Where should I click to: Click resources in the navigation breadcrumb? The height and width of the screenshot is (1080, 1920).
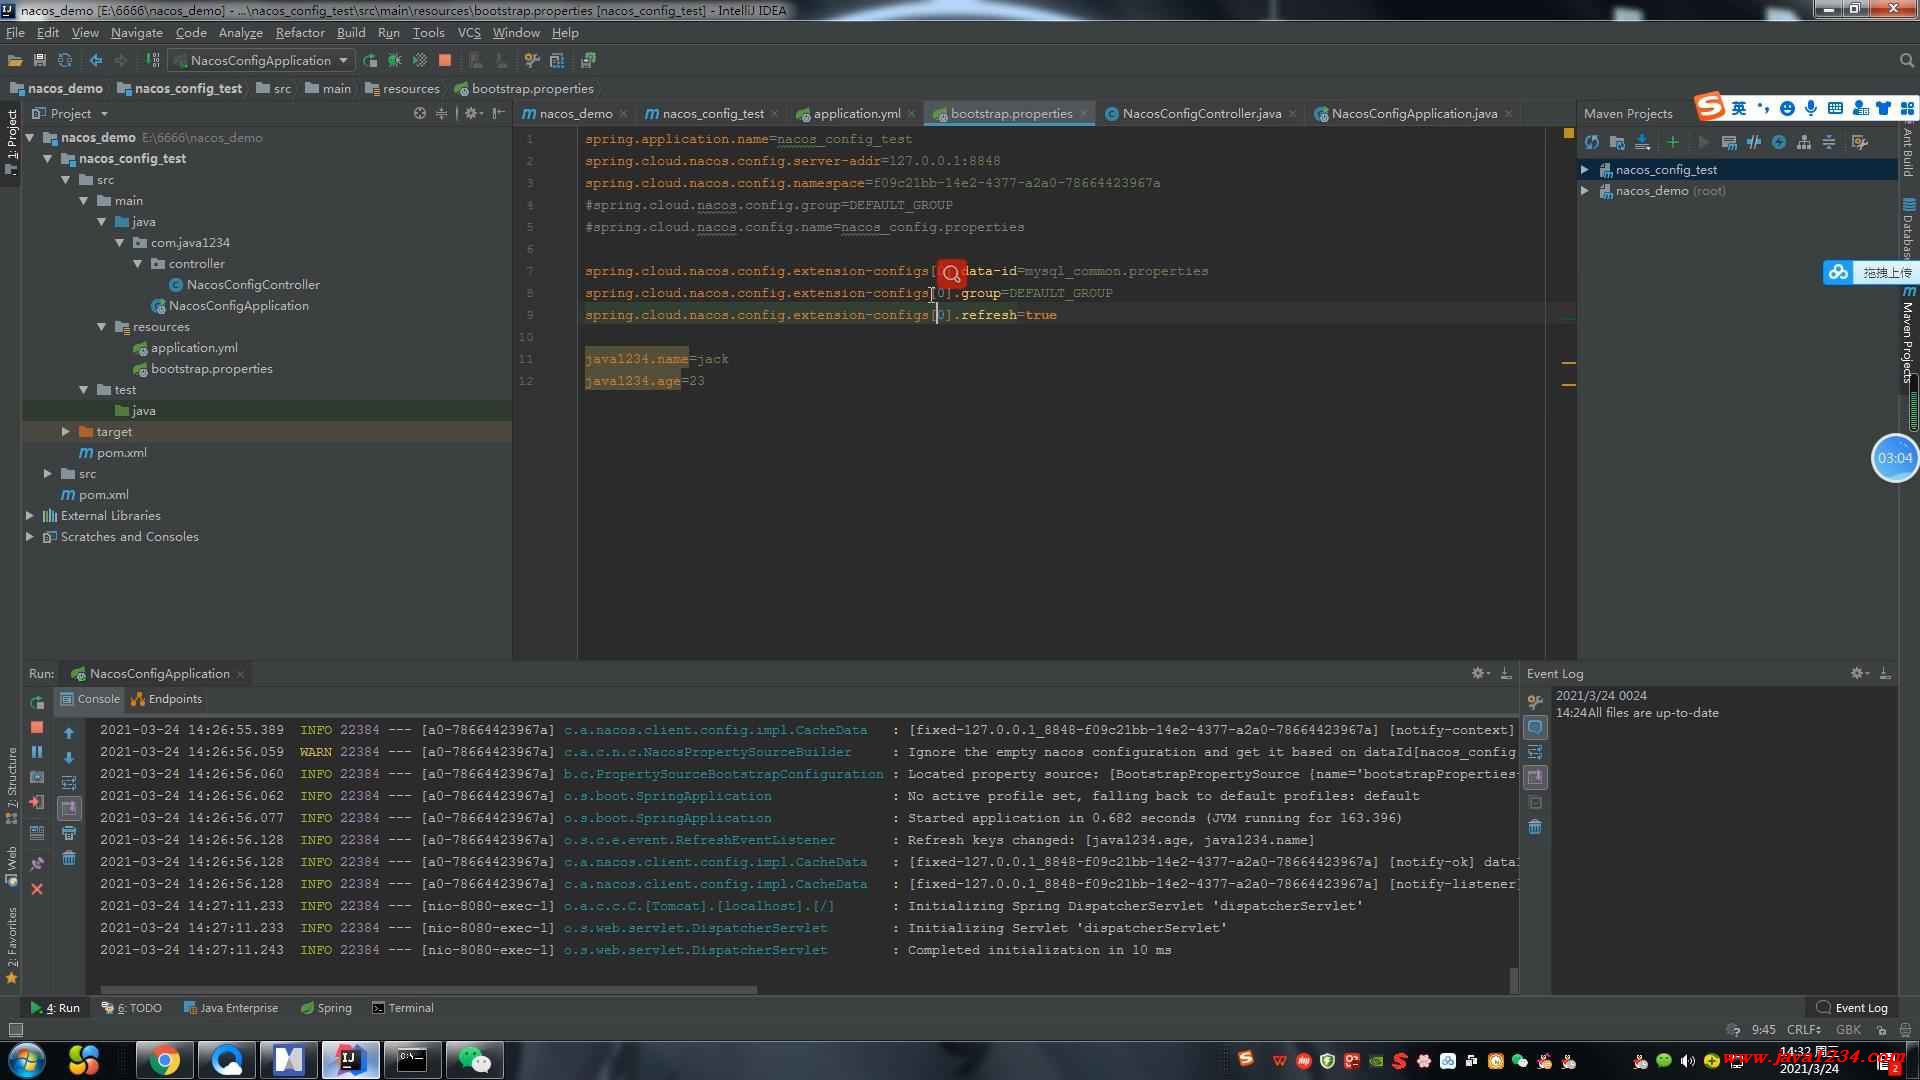tap(403, 89)
